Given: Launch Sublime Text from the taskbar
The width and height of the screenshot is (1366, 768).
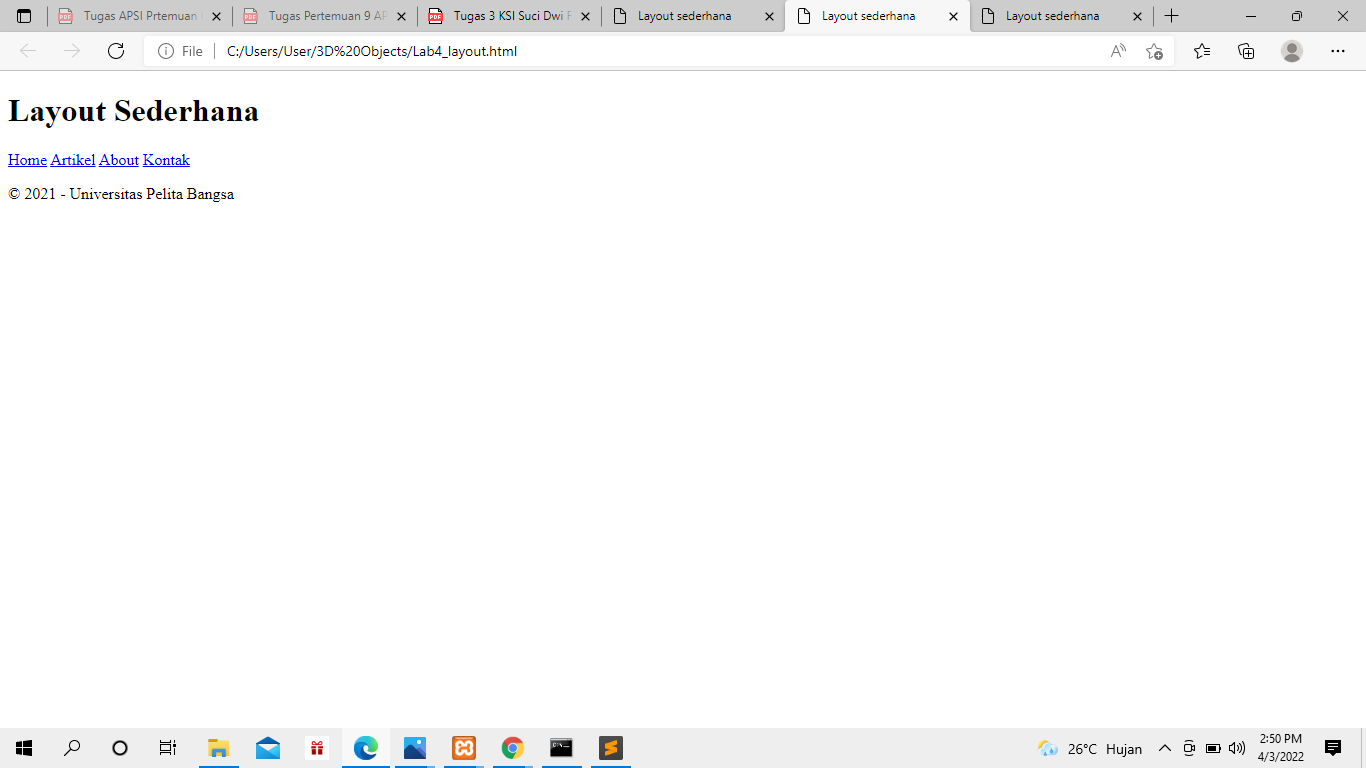Looking at the screenshot, I should (609, 748).
